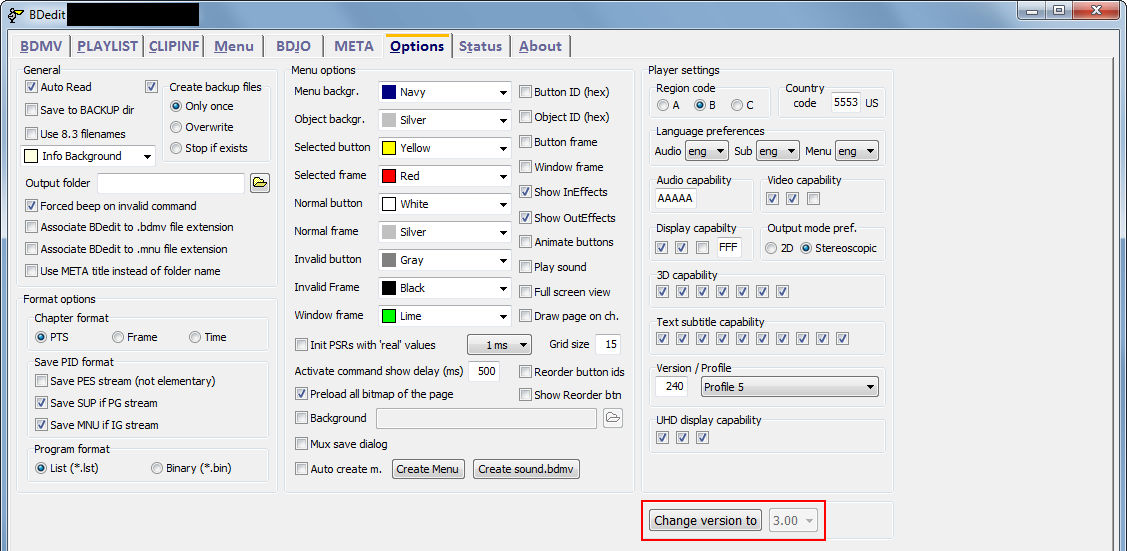Enable Object ID (hex) option
Screen dimensions: 1127x551
click(x=525, y=116)
